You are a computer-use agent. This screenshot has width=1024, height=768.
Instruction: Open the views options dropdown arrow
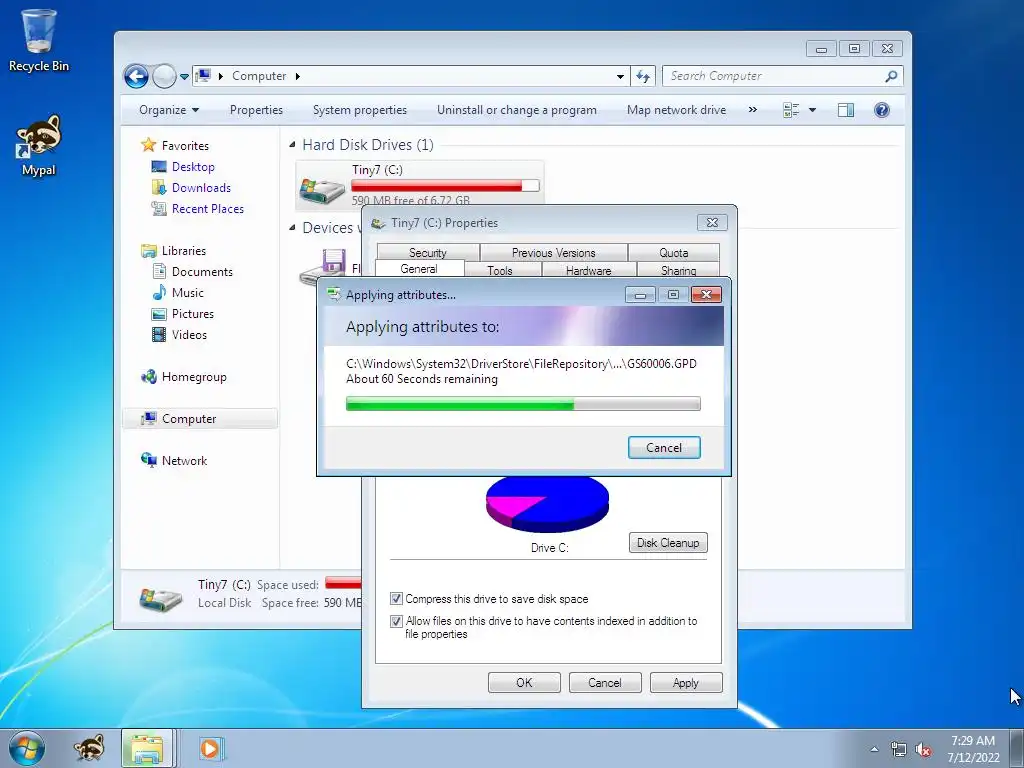point(812,110)
